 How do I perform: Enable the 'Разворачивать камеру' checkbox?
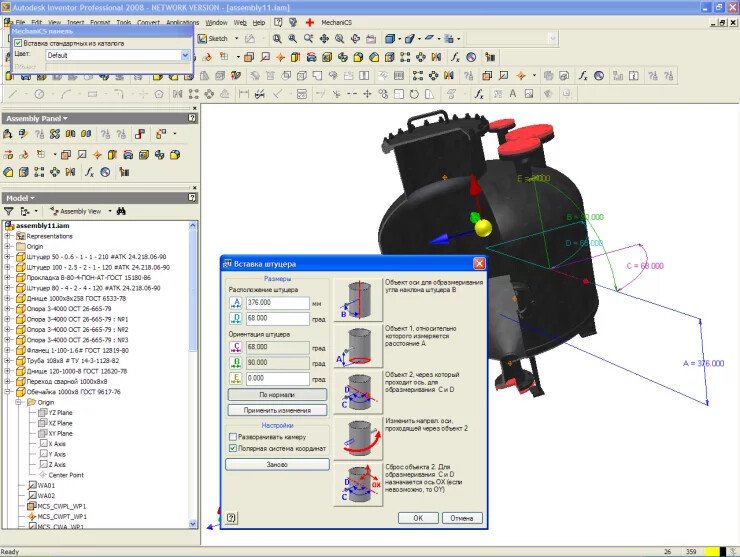pos(233,437)
